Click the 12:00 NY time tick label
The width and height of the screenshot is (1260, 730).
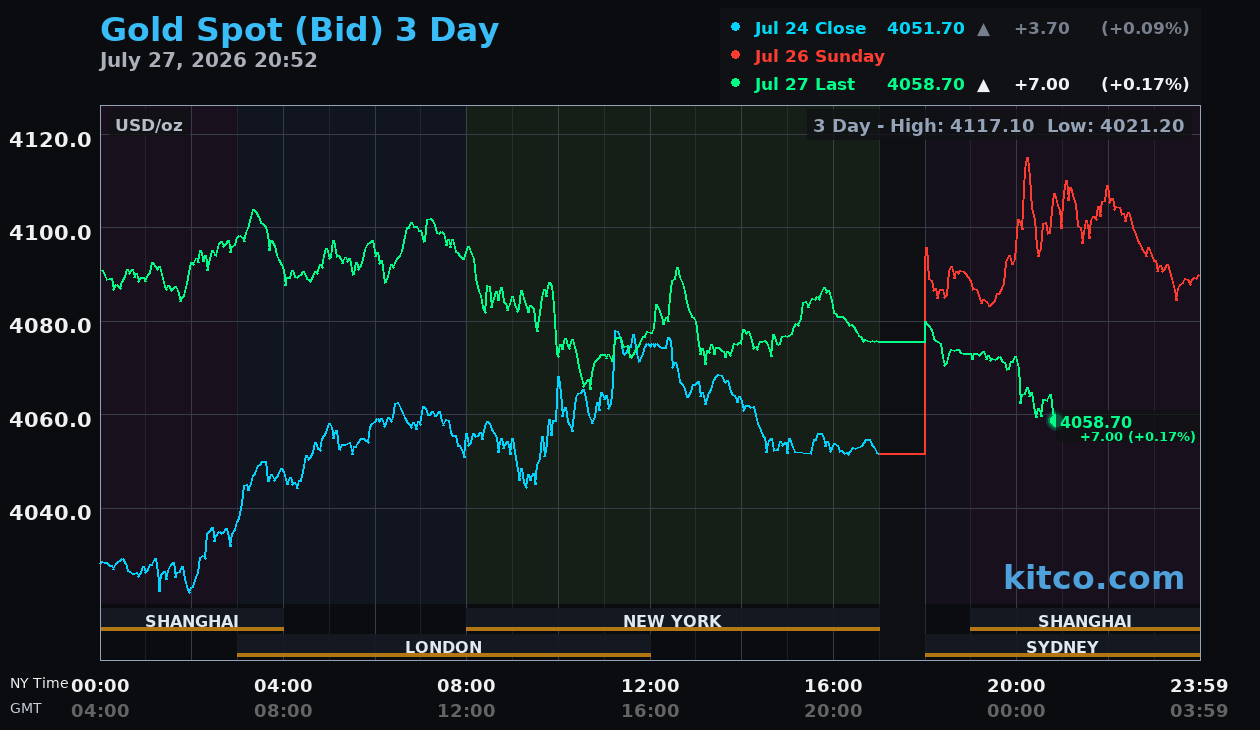(x=650, y=686)
